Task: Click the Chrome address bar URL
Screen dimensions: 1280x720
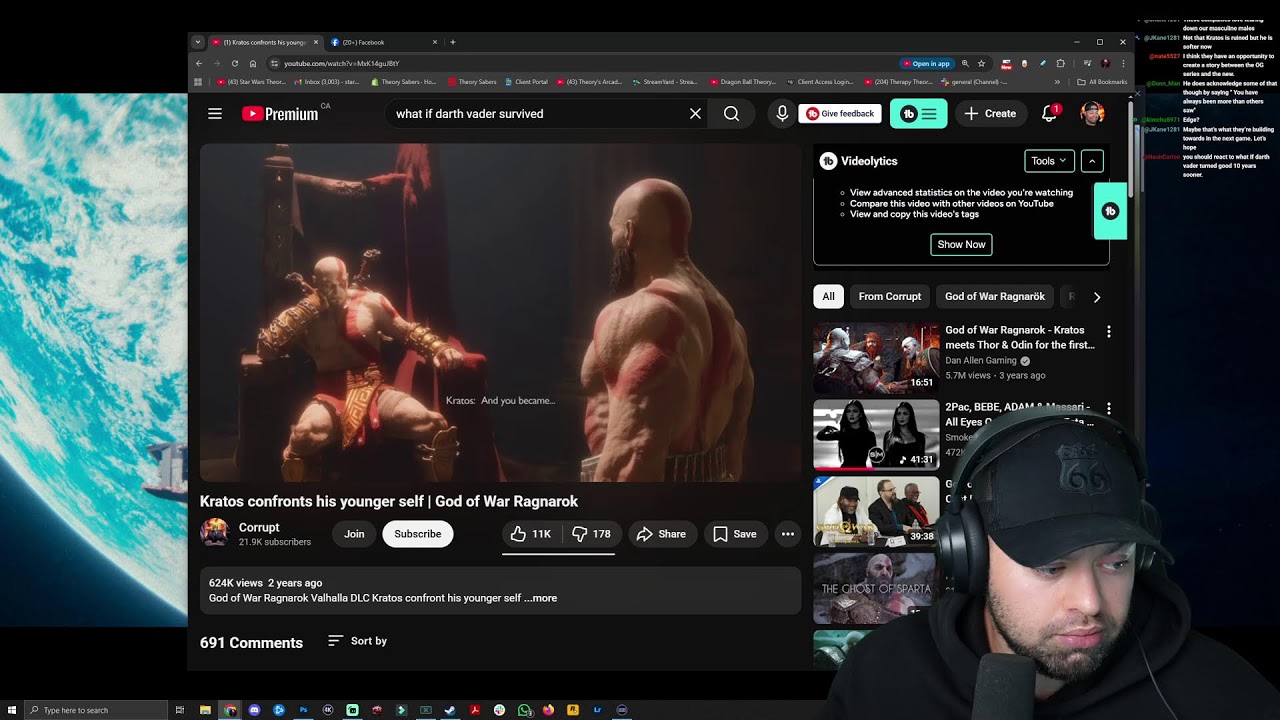Action: click(x=341, y=64)
